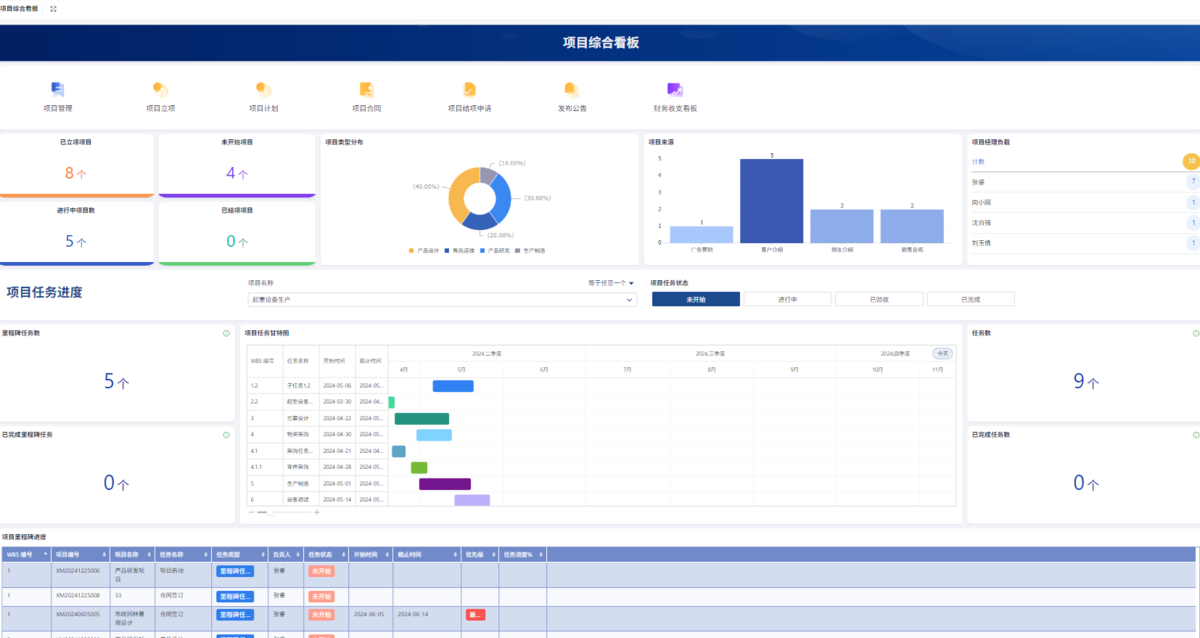This screenshot has width=1200, height=638.
Task: Sort by the WBS编号 column header arrow
Action: pos(45,553)
